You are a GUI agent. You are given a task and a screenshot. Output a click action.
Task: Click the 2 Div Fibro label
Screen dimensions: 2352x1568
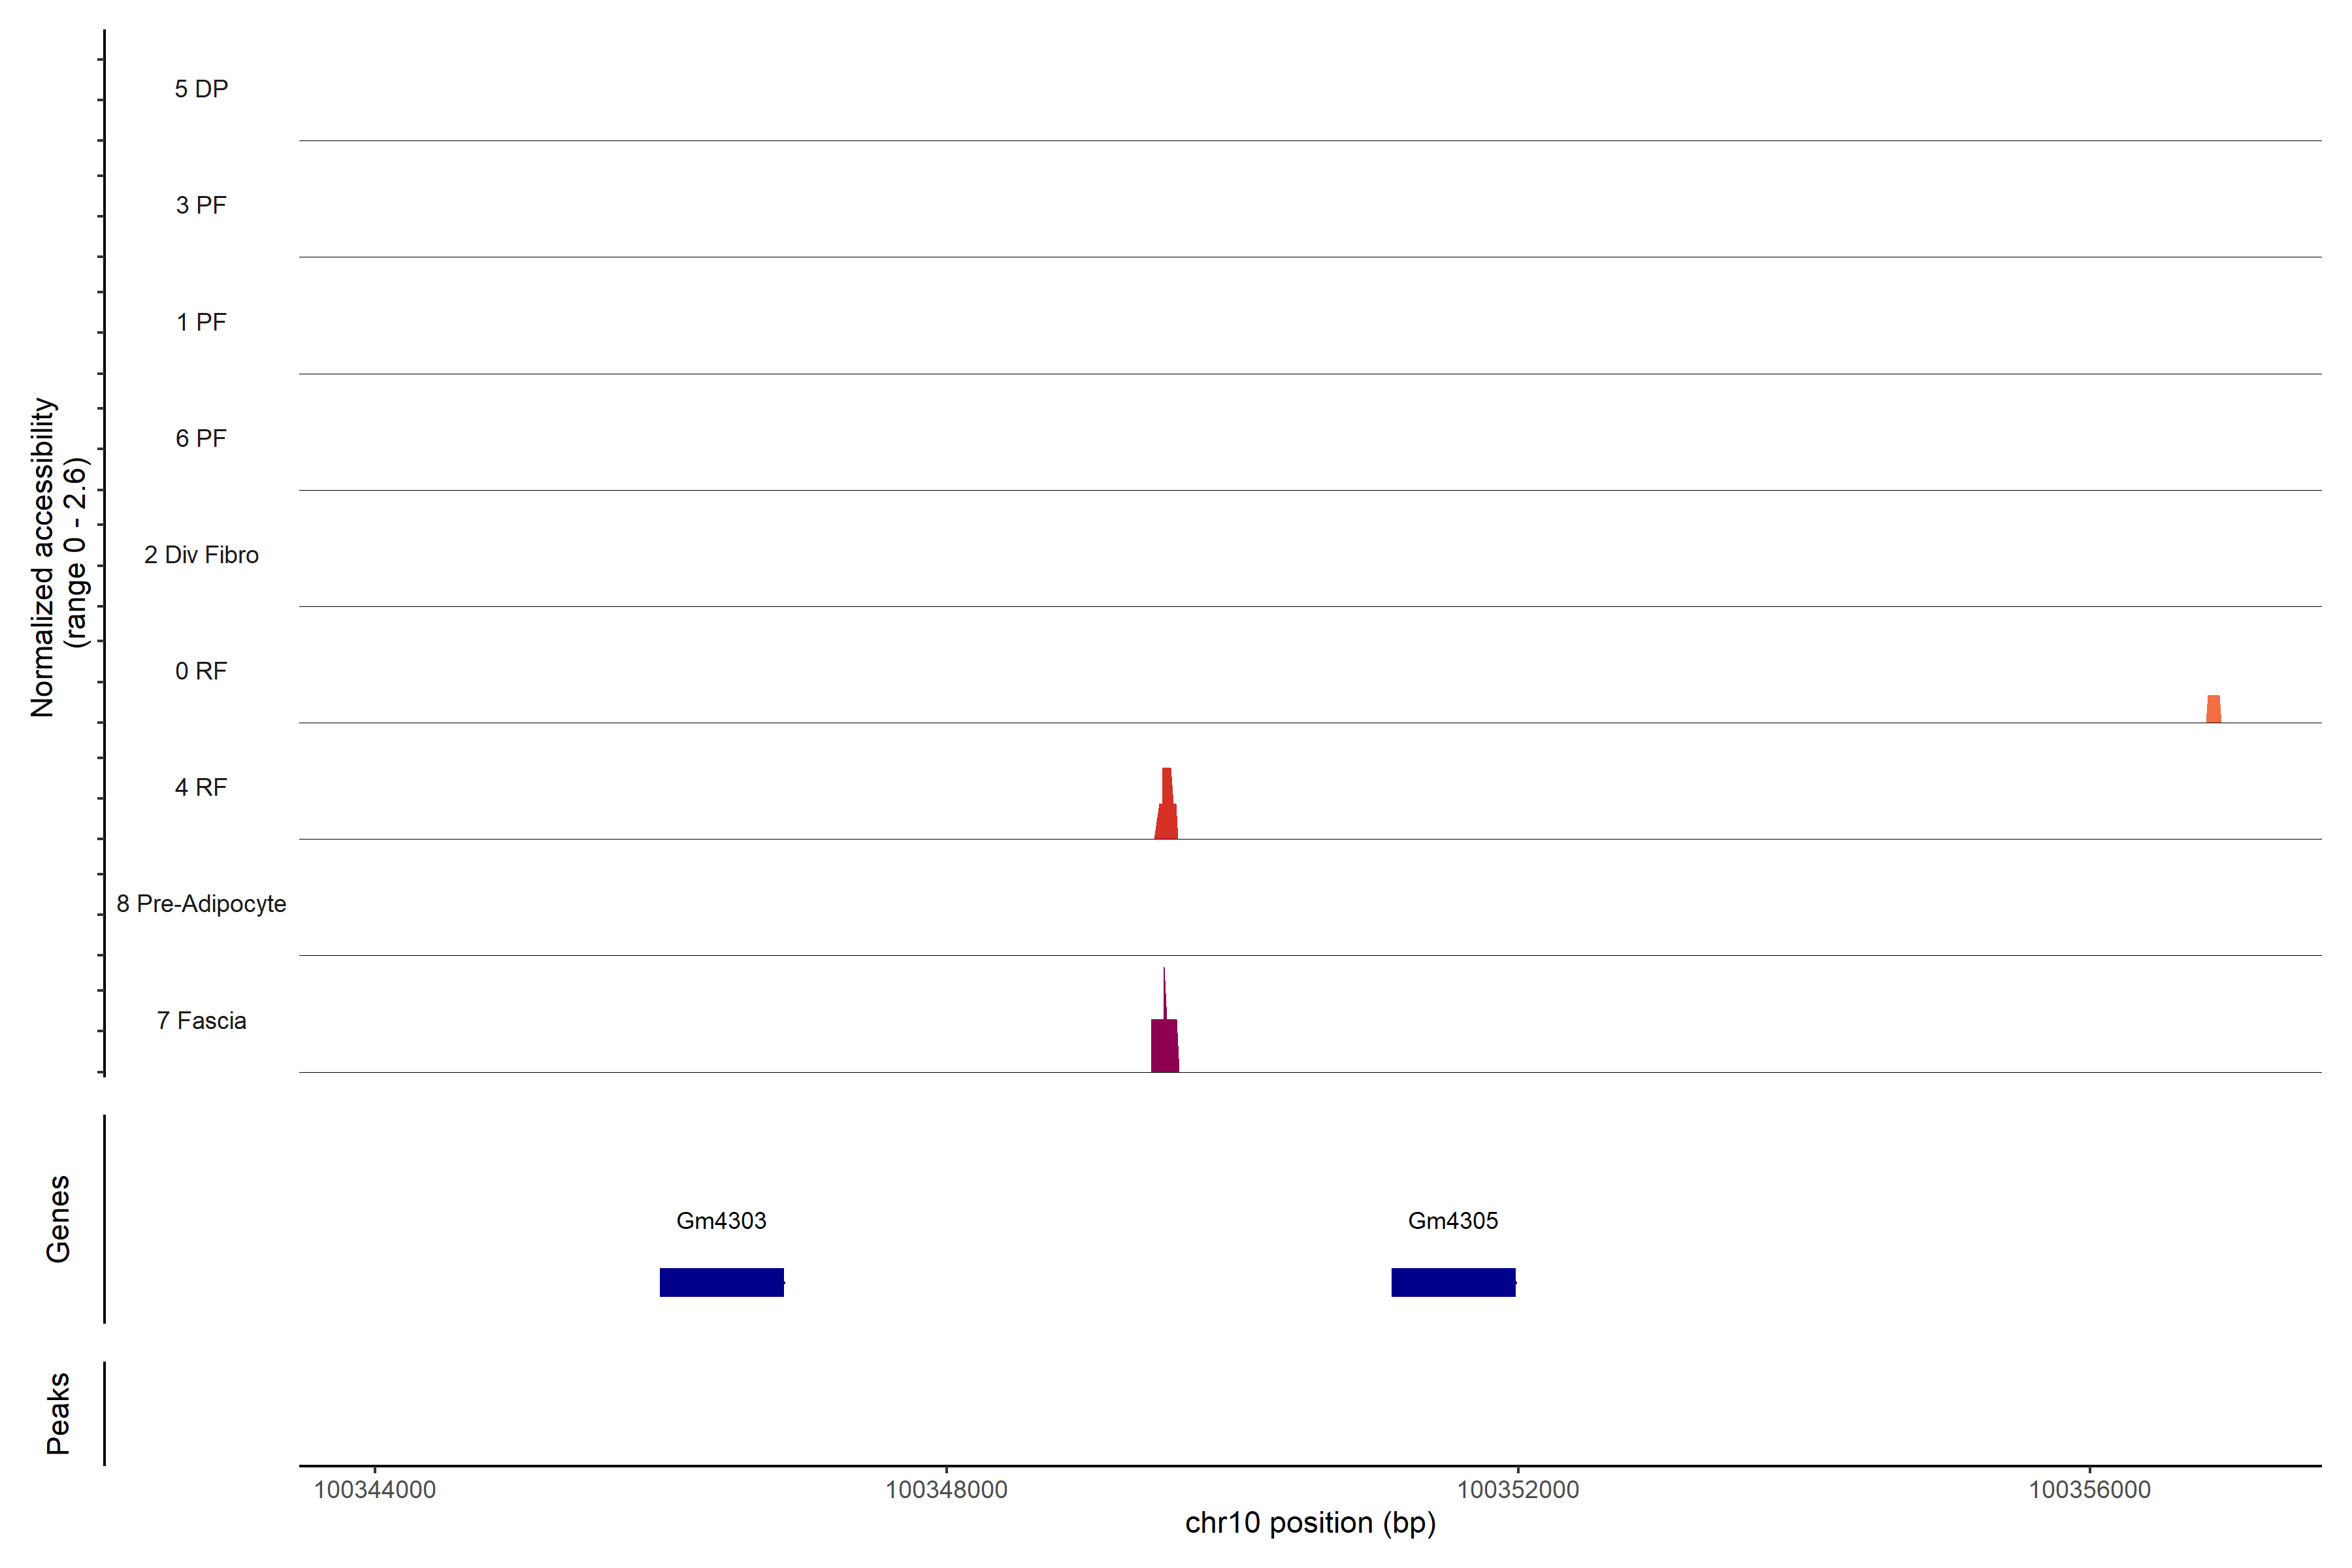pyautogui.click(x=201, y=555)
